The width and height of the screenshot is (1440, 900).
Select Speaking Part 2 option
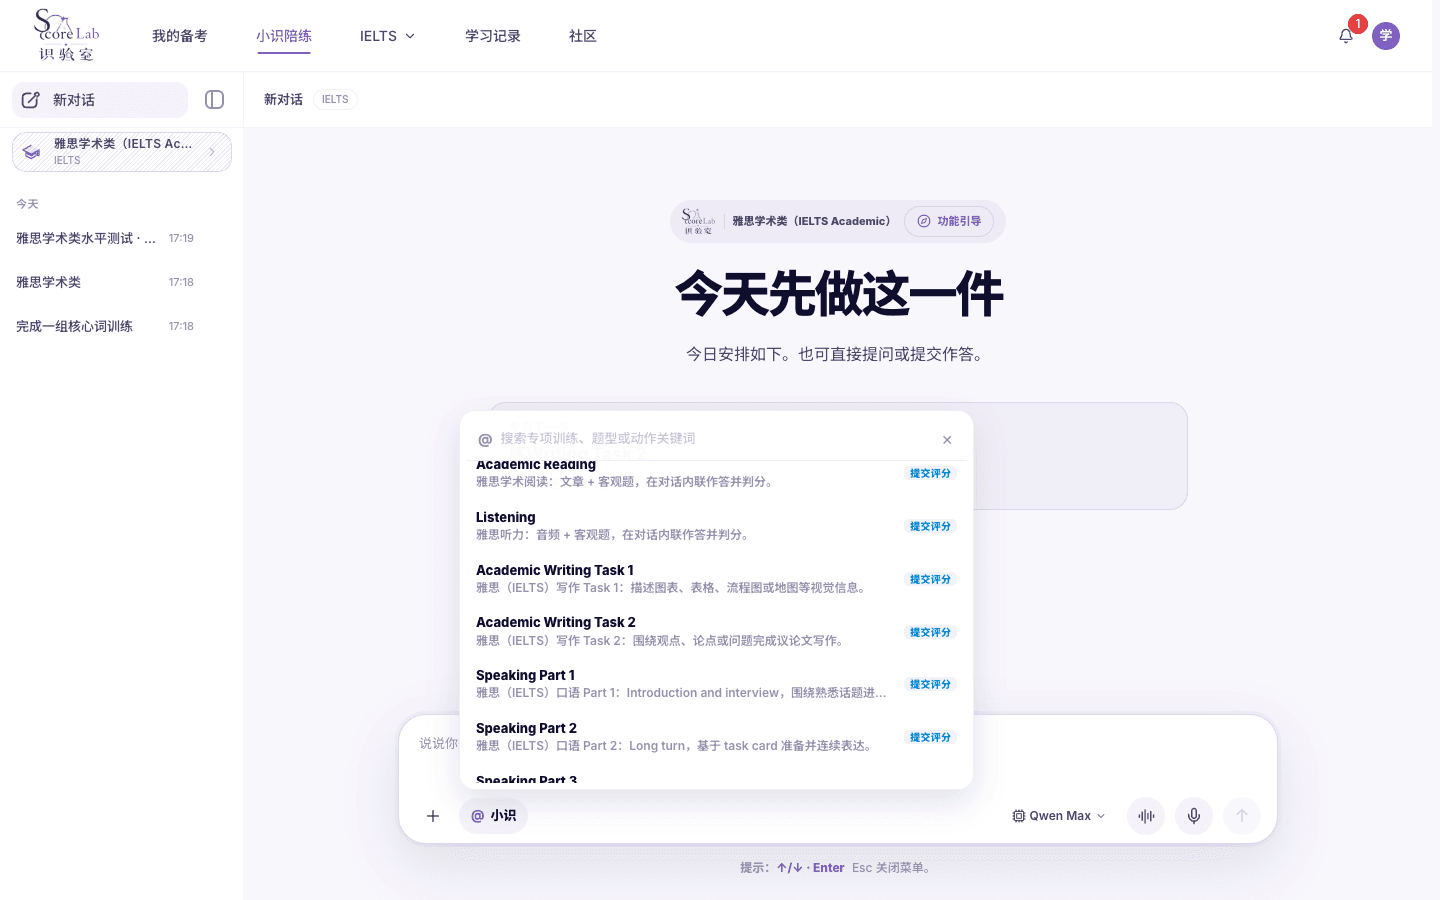(x=716, y=737)
